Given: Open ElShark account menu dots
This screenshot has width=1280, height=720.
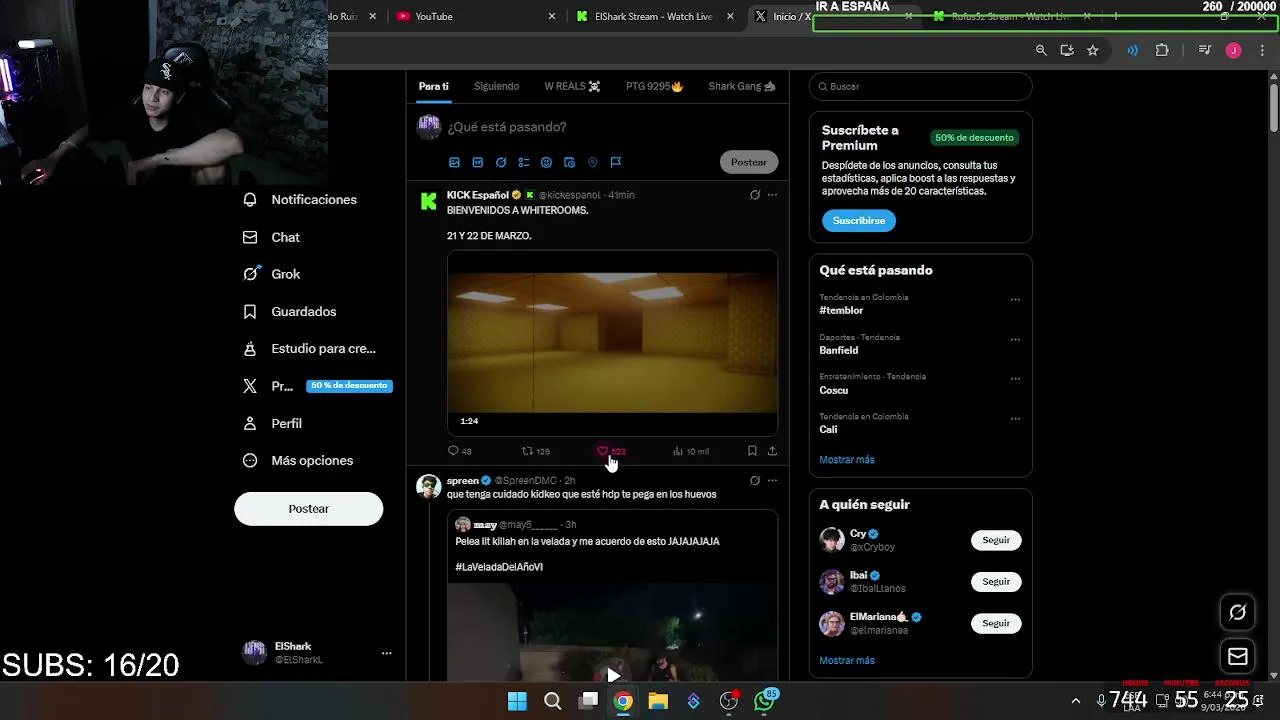Looking at the screenshot, I should click(x=386, y=653).
